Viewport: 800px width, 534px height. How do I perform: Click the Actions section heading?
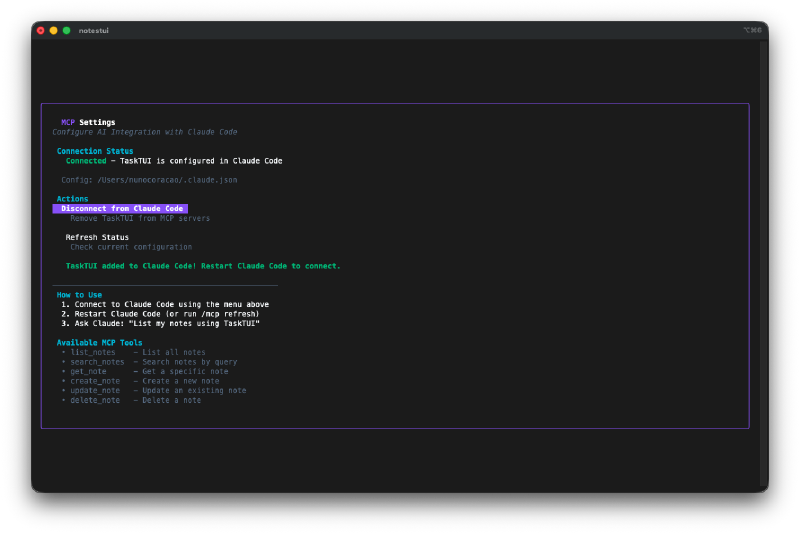pyautogui.click(x=72, y=199)
